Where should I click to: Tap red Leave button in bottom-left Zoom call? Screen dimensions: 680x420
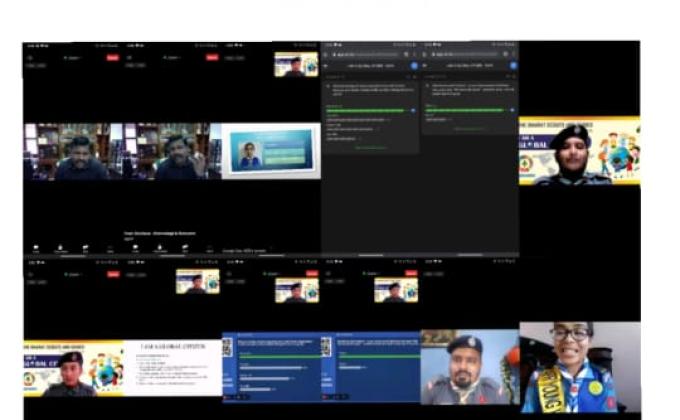113,274
